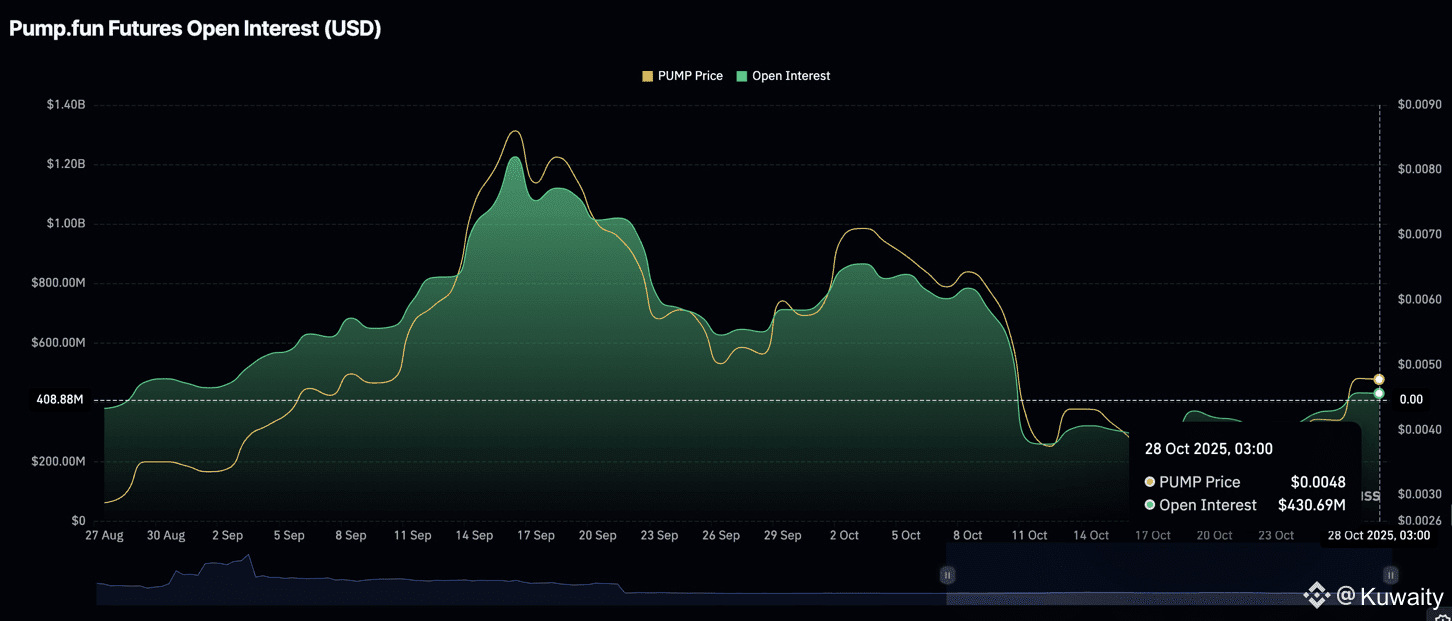Click the 0.00 right-axis crosshair label
Screen dimensions: 1452x621
pos(1410,400)
